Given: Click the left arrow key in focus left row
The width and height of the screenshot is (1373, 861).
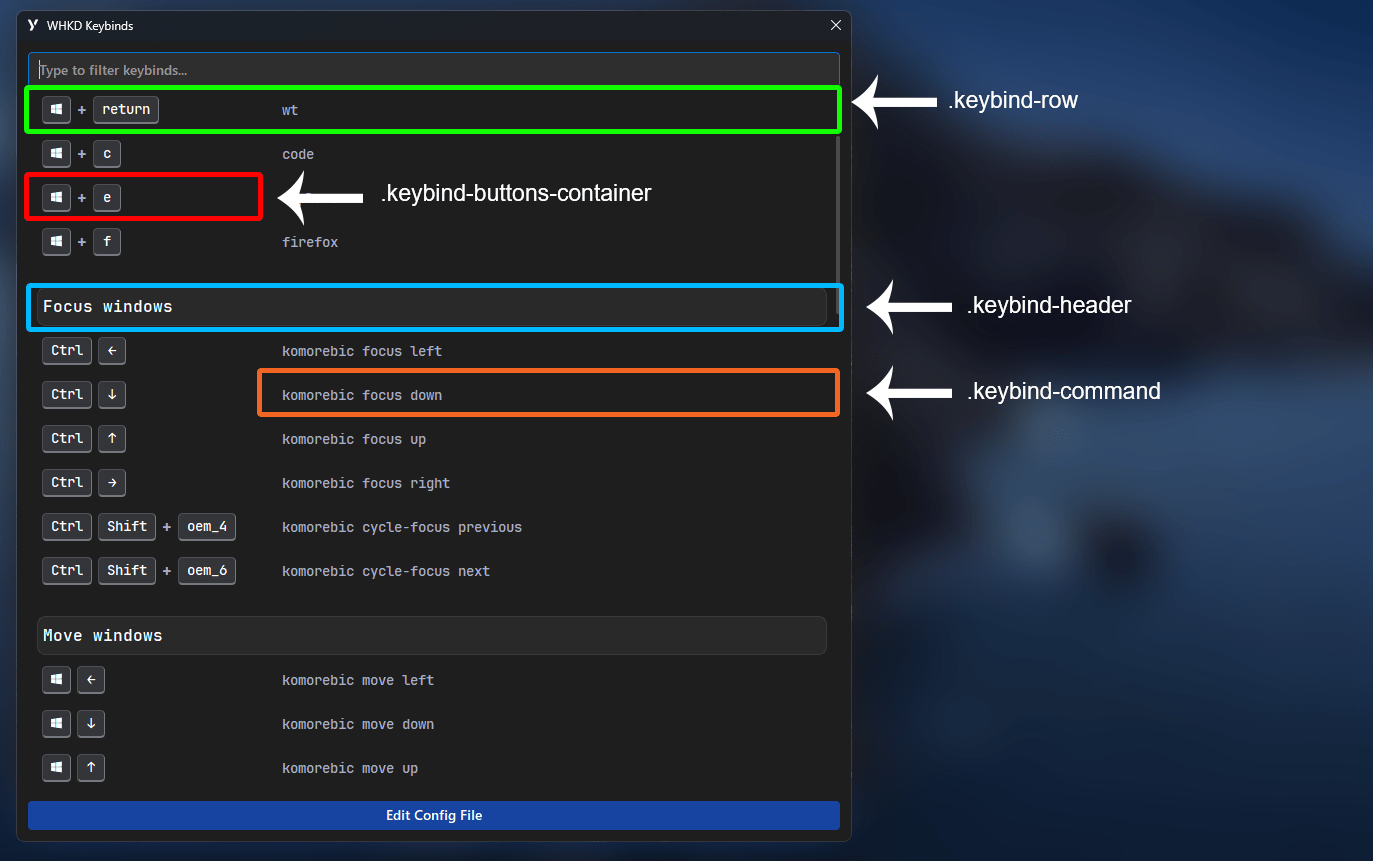Looking at the screenshot, I should tap(112, 351).
